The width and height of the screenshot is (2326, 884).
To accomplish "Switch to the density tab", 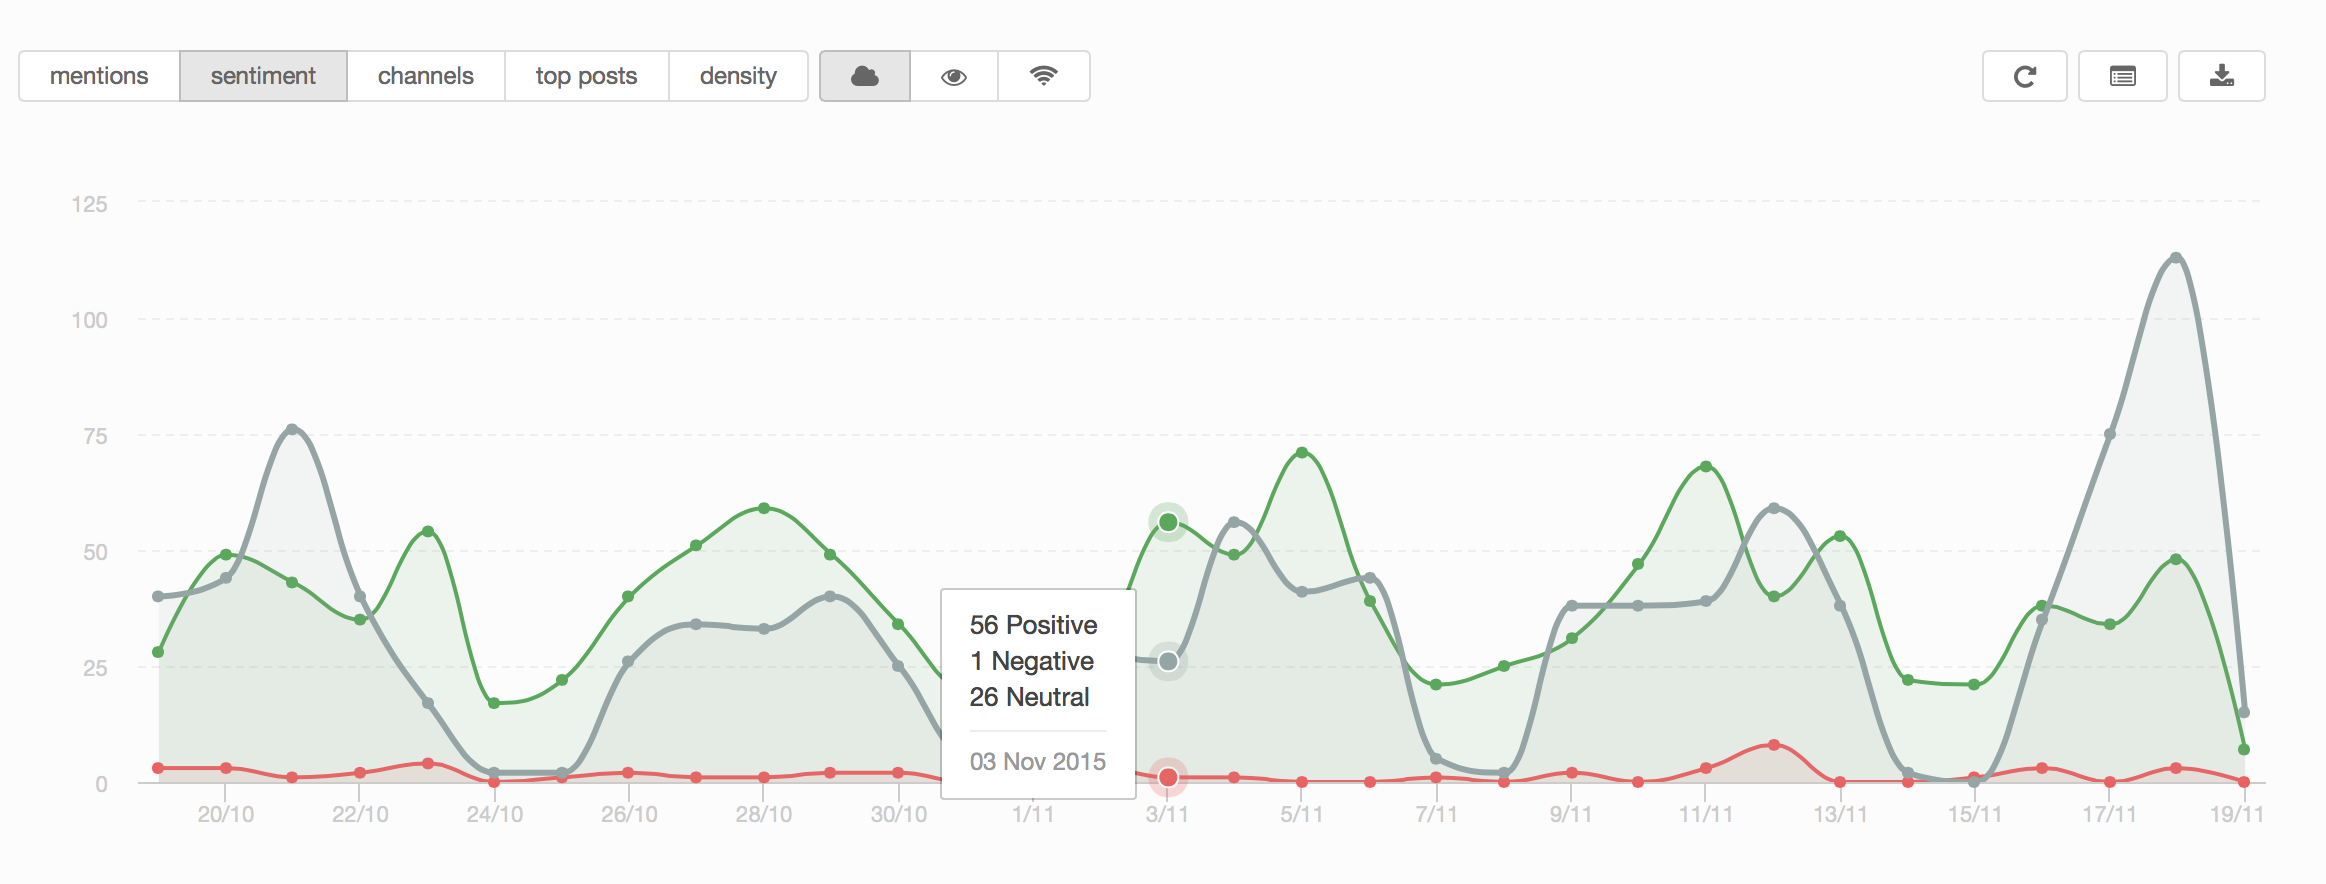I will pos(738,76).
